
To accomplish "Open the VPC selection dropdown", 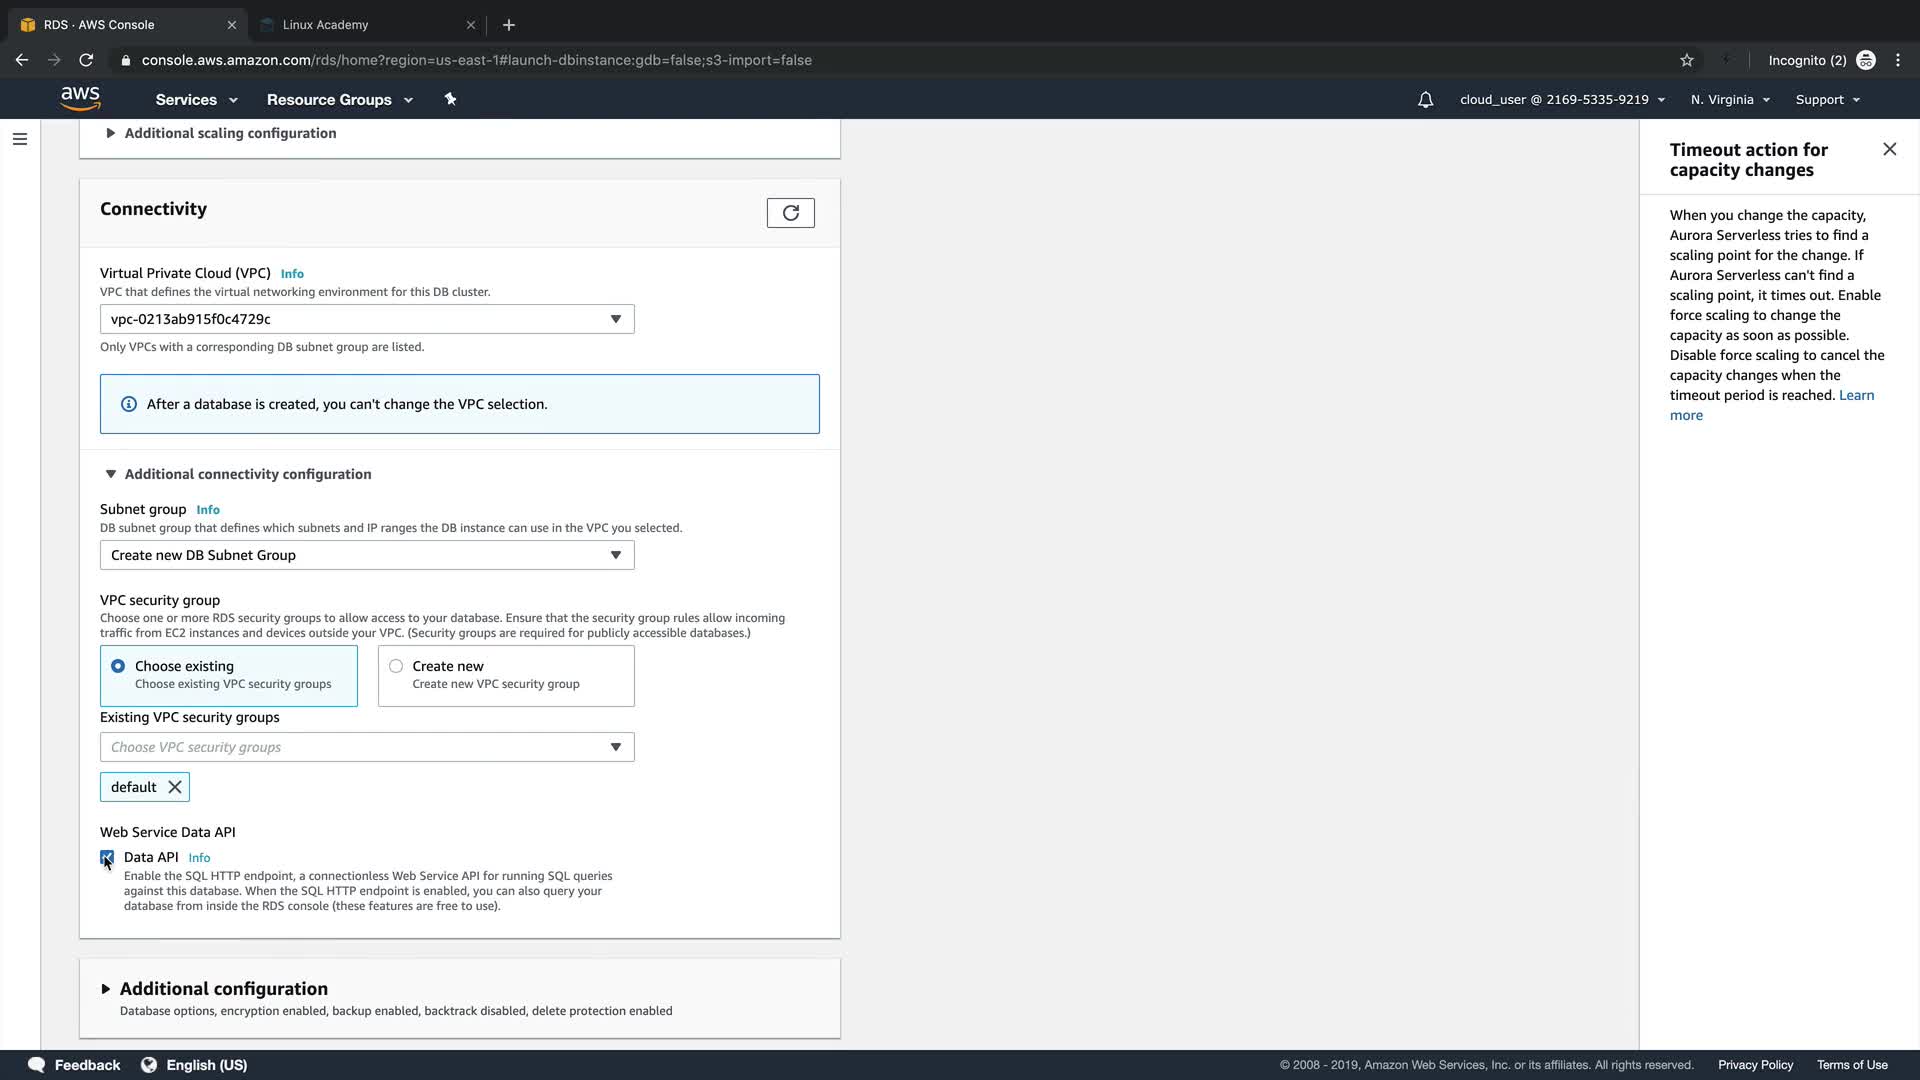I will (366, 319).
